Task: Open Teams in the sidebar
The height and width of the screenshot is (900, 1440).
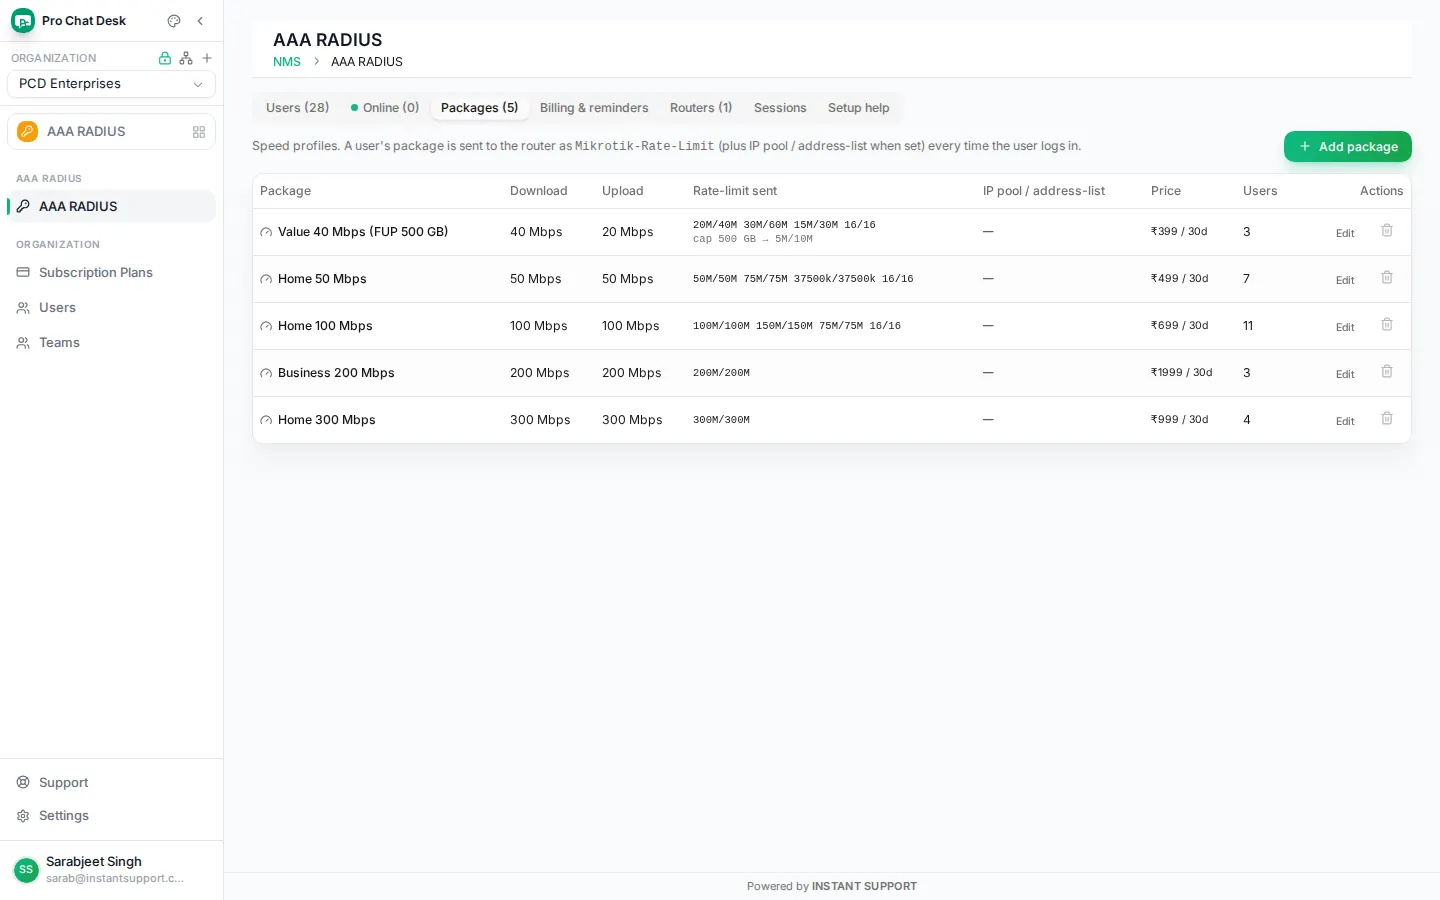Action: tap(111, 342)
